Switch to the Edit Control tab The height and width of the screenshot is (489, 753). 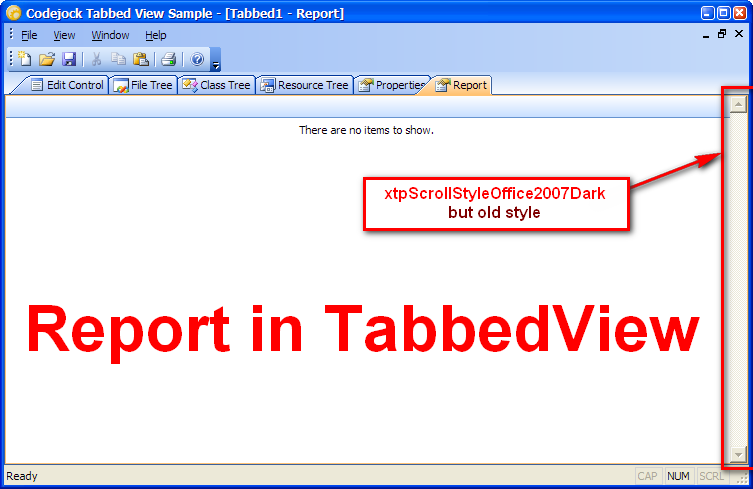click(x=67, y=85)
